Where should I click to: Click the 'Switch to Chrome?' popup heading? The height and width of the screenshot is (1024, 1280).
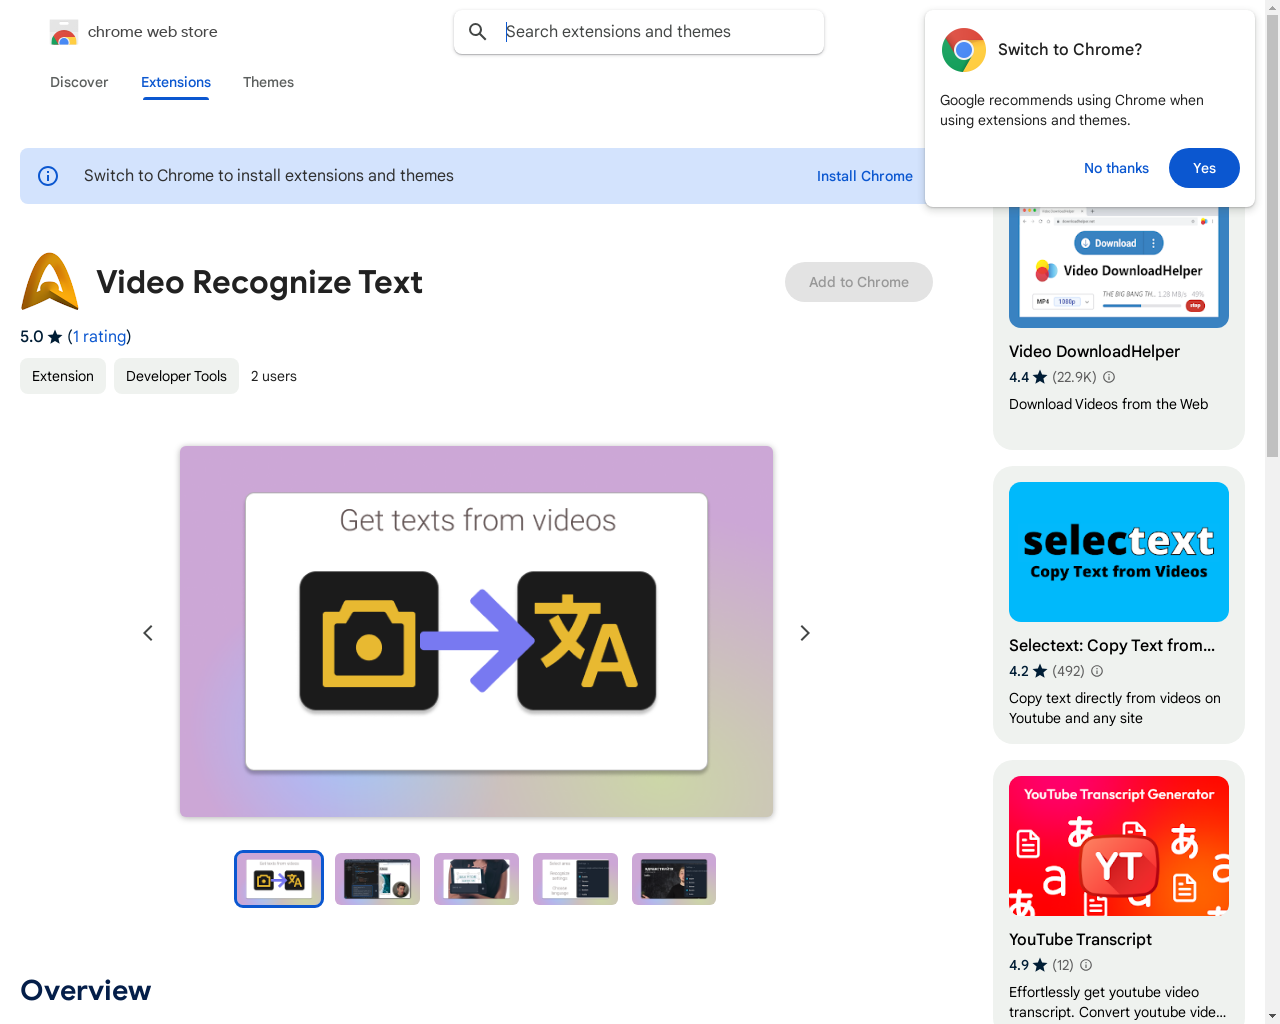point(1070,50)
